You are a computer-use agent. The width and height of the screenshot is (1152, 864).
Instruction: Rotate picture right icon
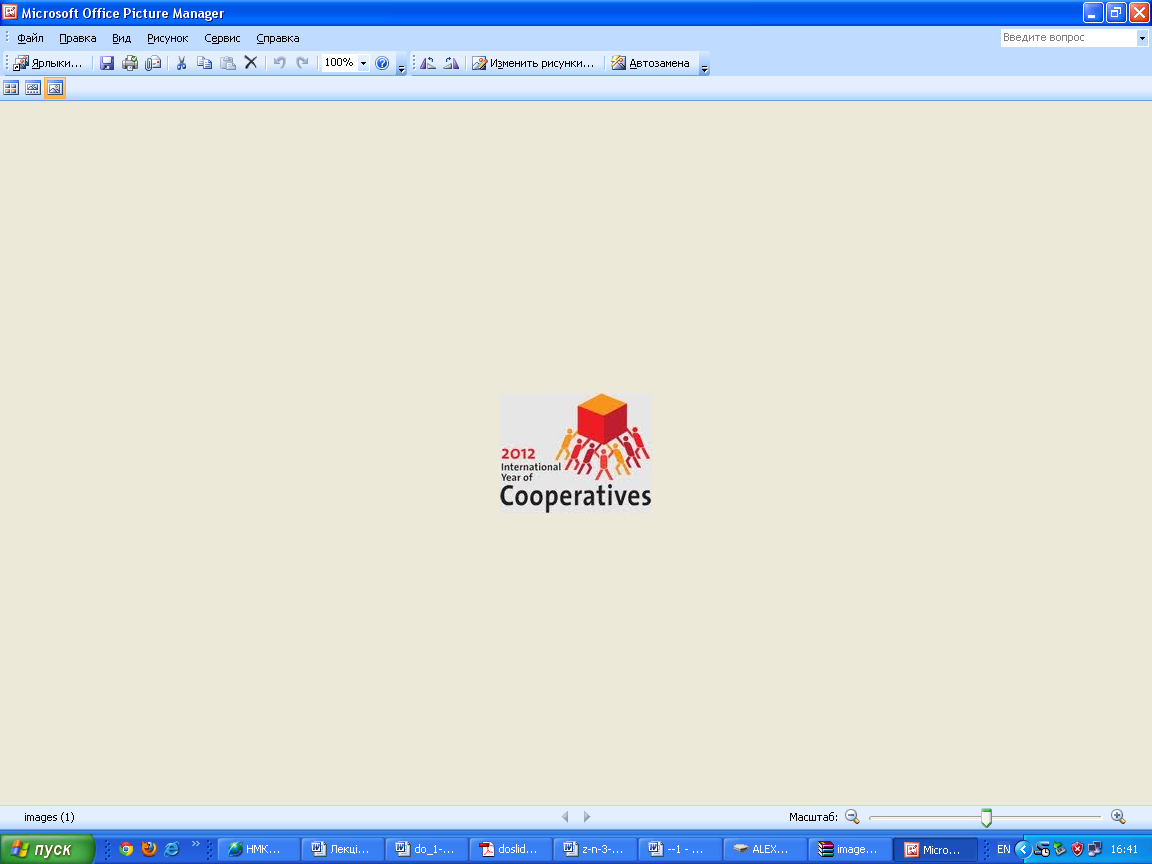(451, 63)
